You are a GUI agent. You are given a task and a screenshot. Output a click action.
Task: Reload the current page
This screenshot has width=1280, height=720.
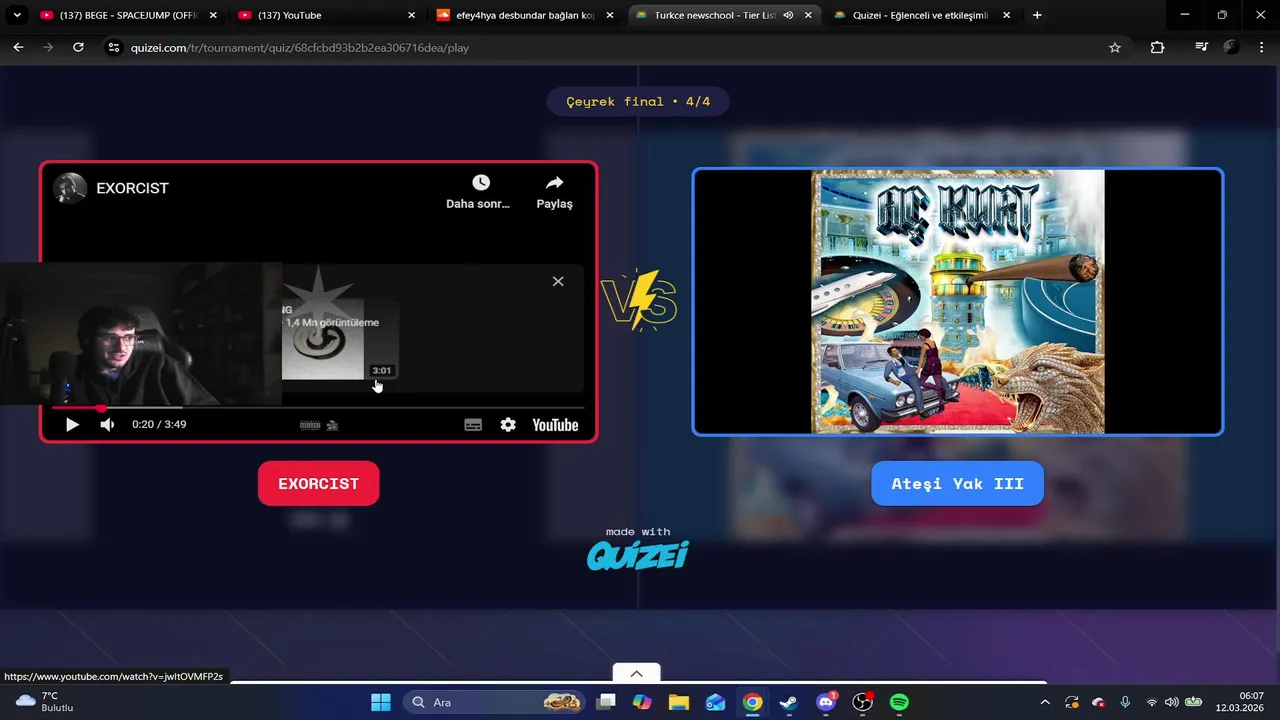[78, 47]
